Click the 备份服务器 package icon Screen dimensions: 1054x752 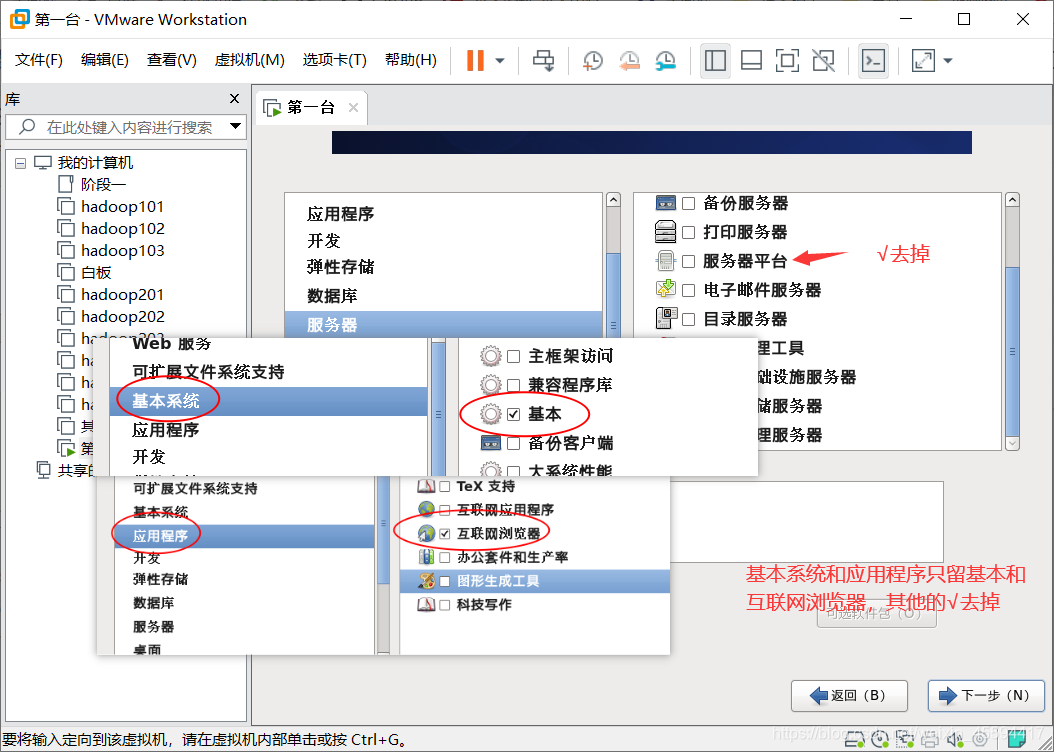click(x=665, y=203)
